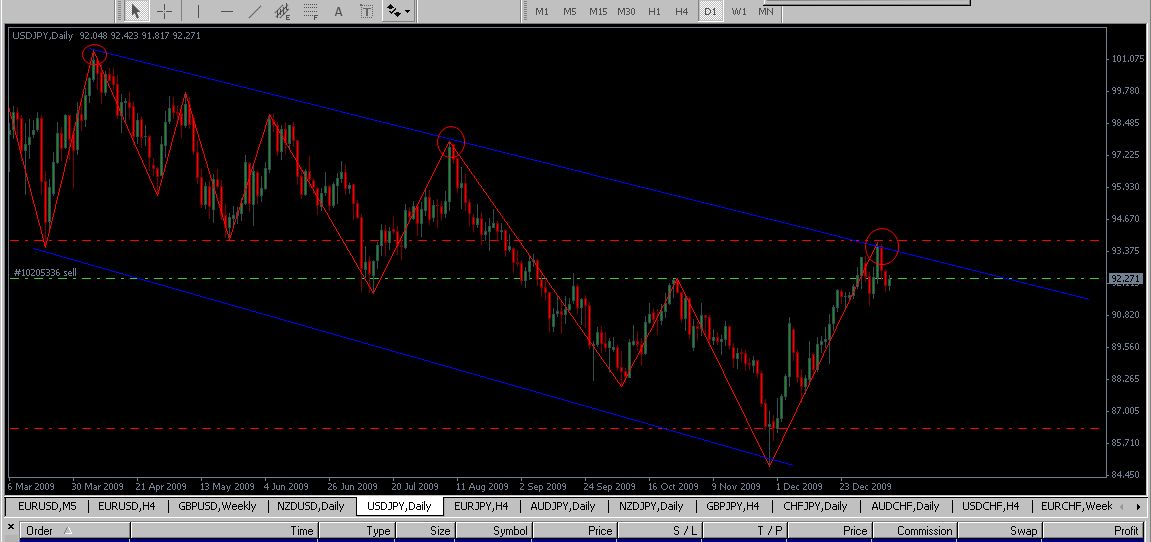Image resolution: width=1151 pixels, height=542 pixels.
Task: Choose the vertical line drawing tool
Action: [x=198, y=11]
